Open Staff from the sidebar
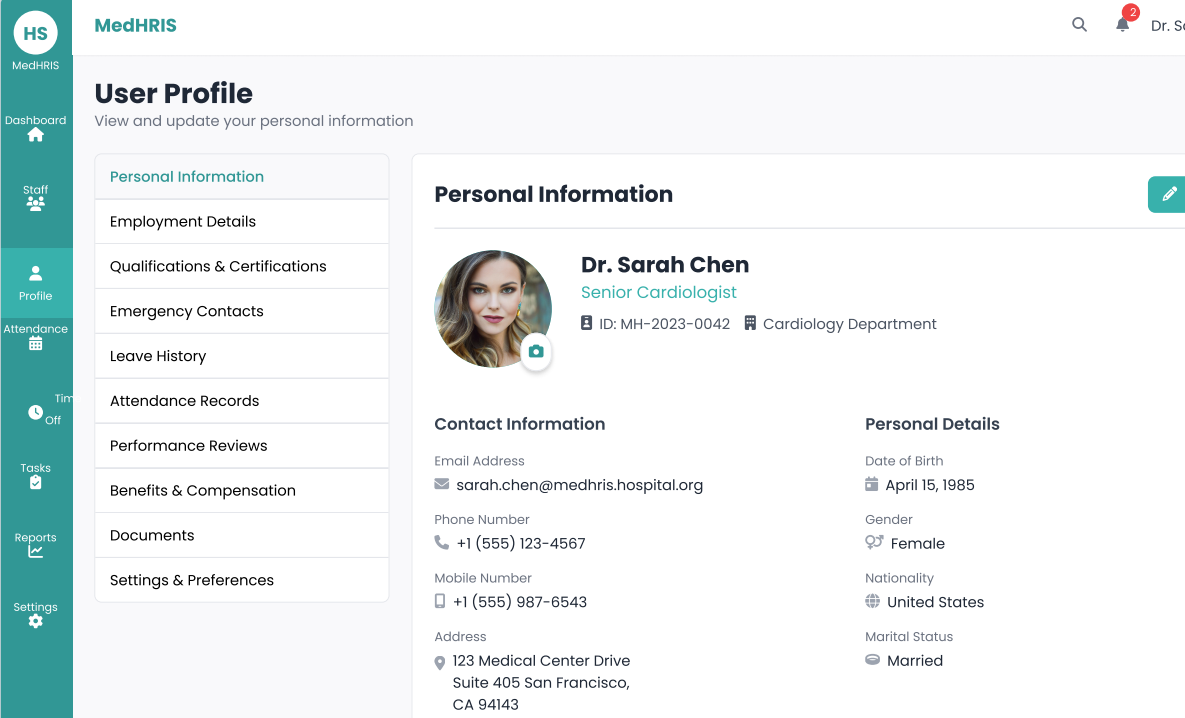The image size is (1185, 718). click(36, 197)
